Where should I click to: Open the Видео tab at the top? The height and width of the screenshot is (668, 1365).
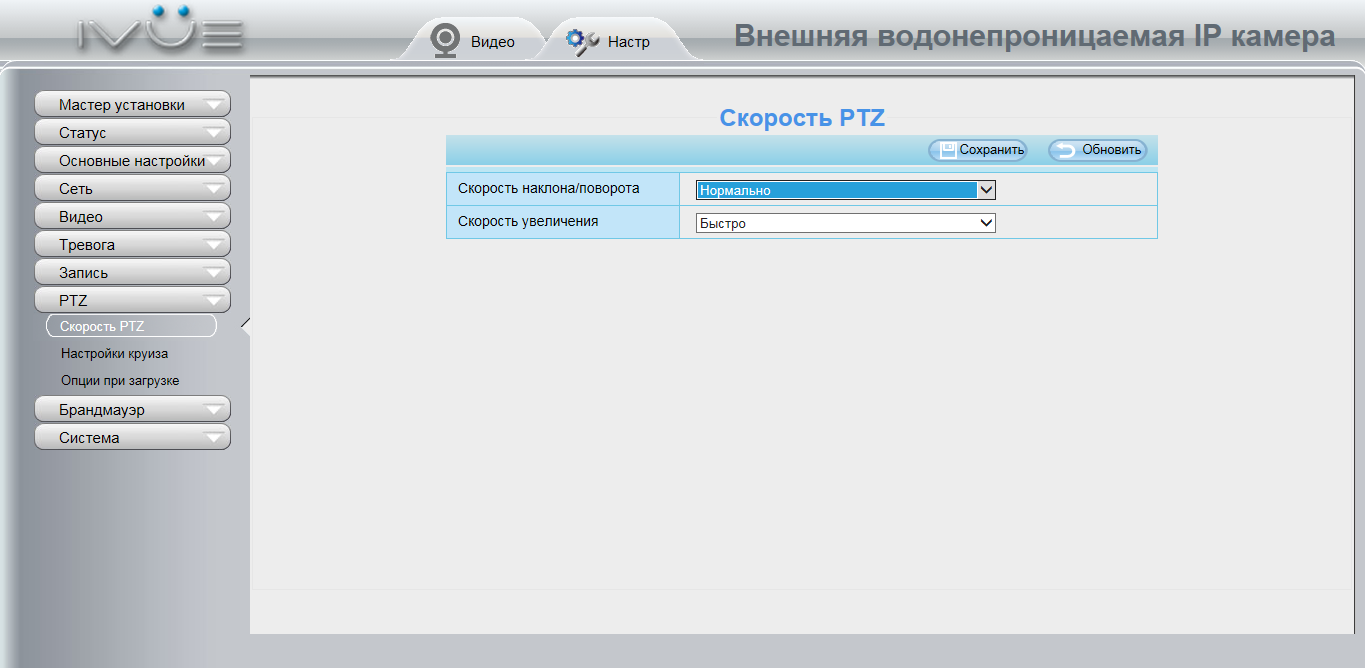click(474, 41)
